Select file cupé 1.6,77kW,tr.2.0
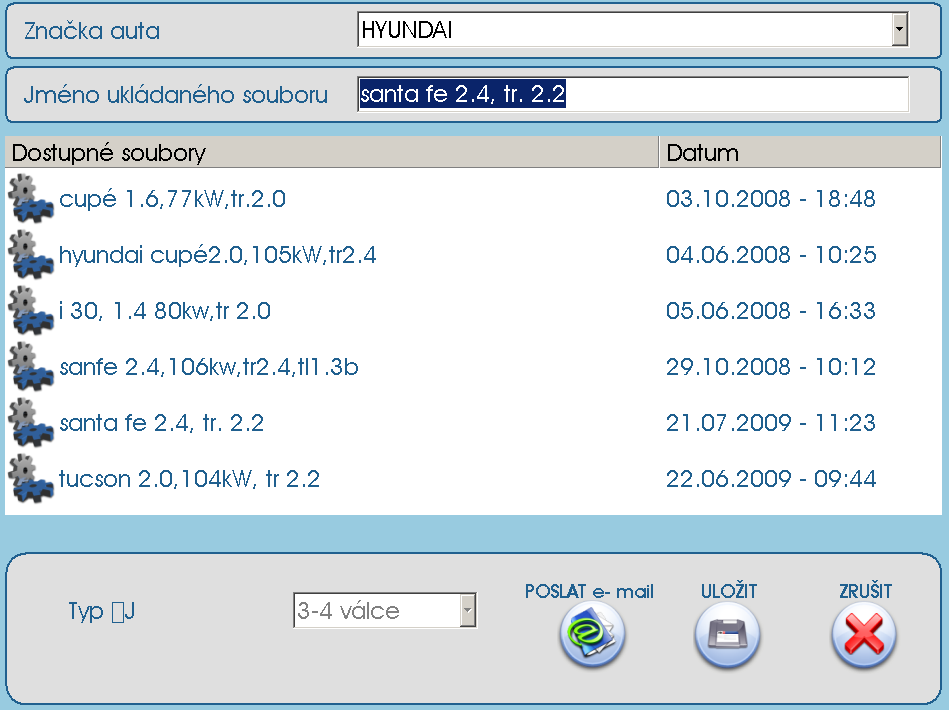This screenshot has height=710, width=949. 172,199
